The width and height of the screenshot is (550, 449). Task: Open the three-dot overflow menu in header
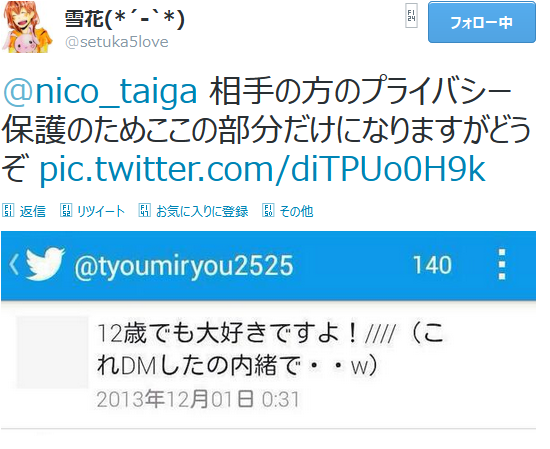[502, 264]
